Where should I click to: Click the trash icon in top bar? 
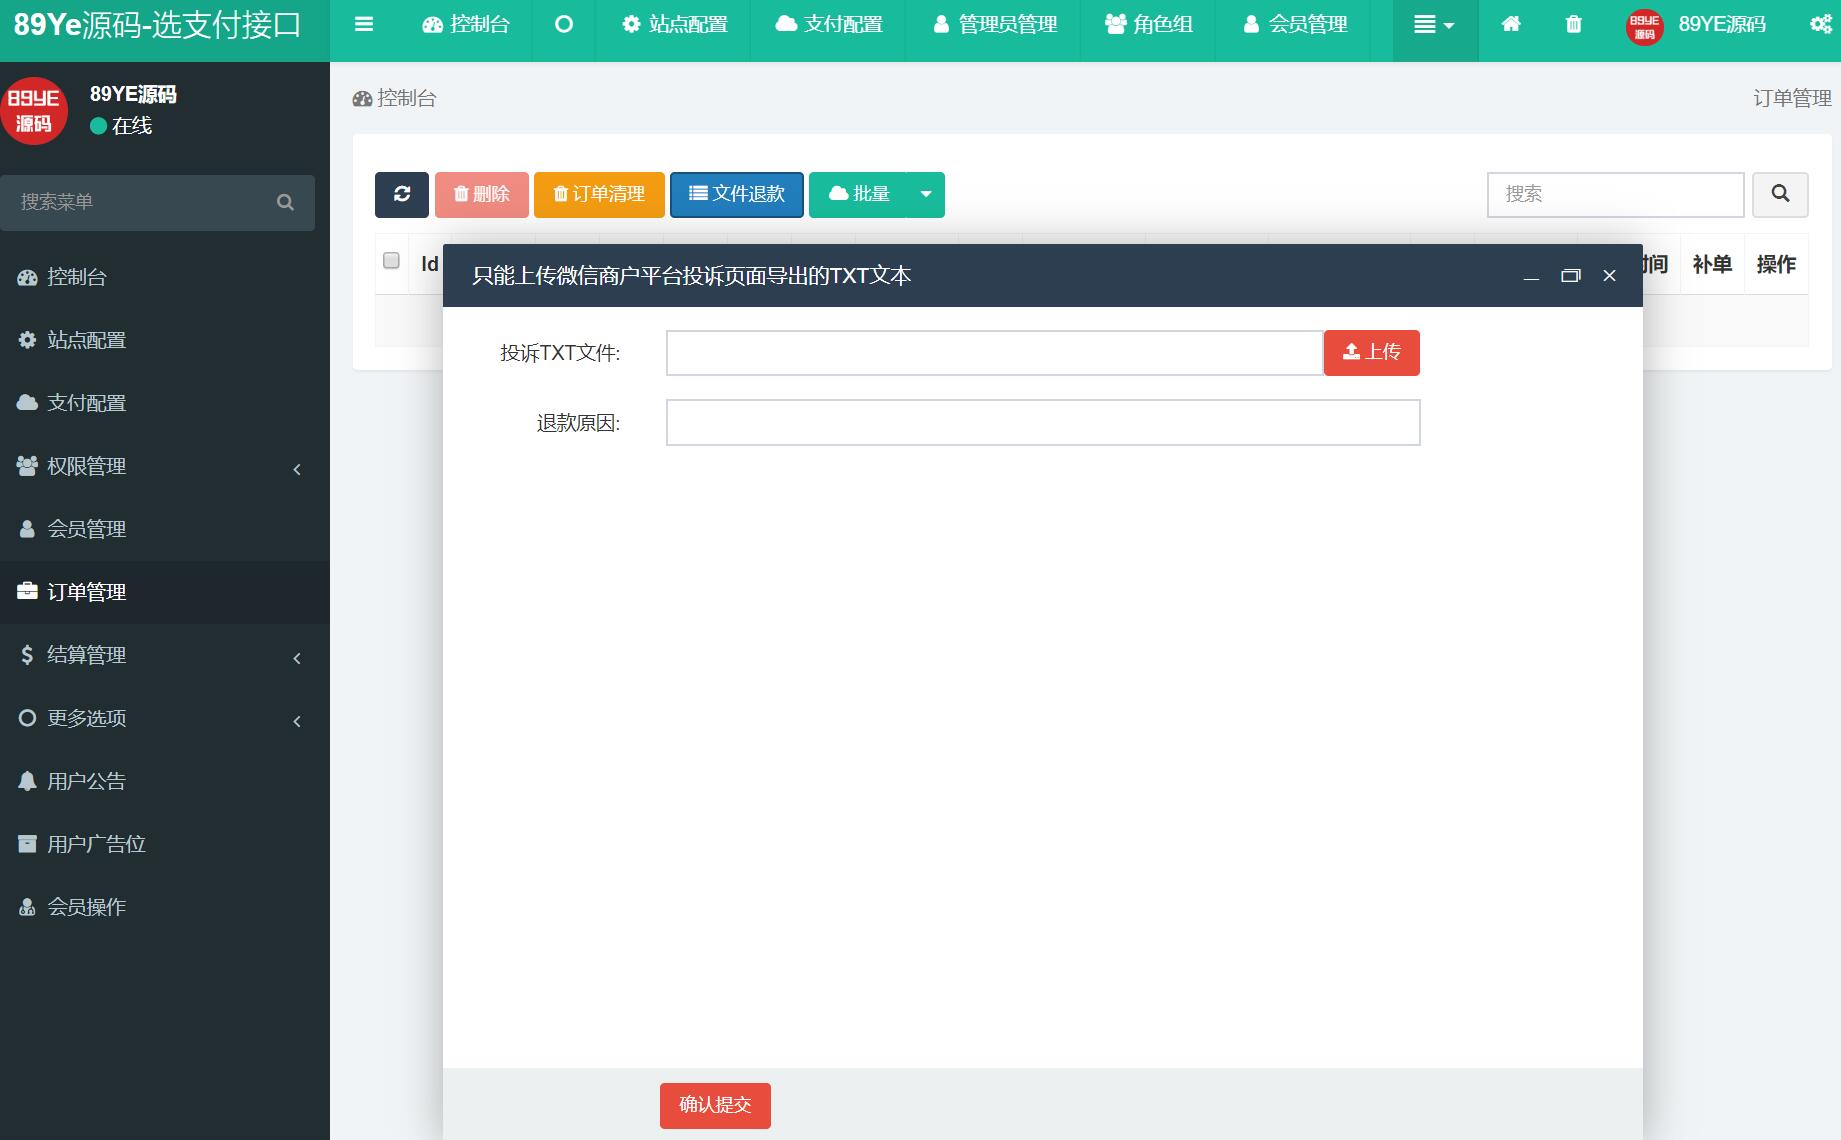(x=1573, y=24)
